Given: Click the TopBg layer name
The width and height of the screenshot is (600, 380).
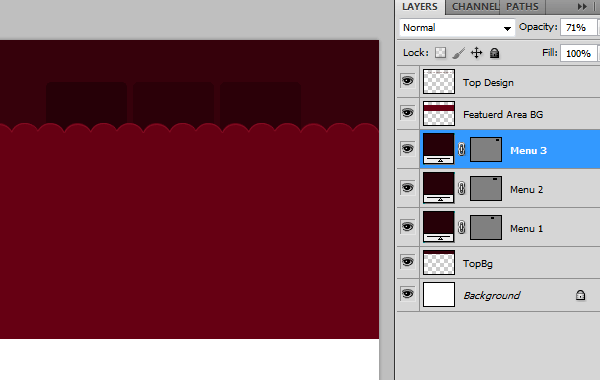Looking at the screenshot, I should click(x=478, y=264).
